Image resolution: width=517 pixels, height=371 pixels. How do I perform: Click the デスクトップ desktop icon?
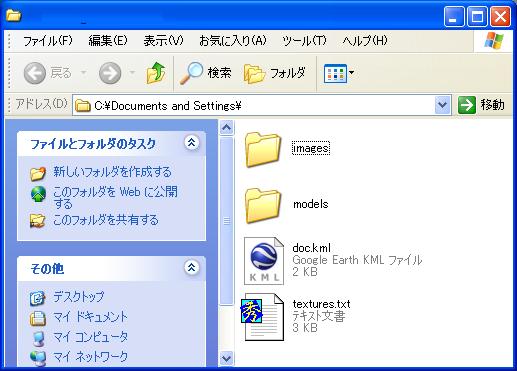[x=37, y=298]
